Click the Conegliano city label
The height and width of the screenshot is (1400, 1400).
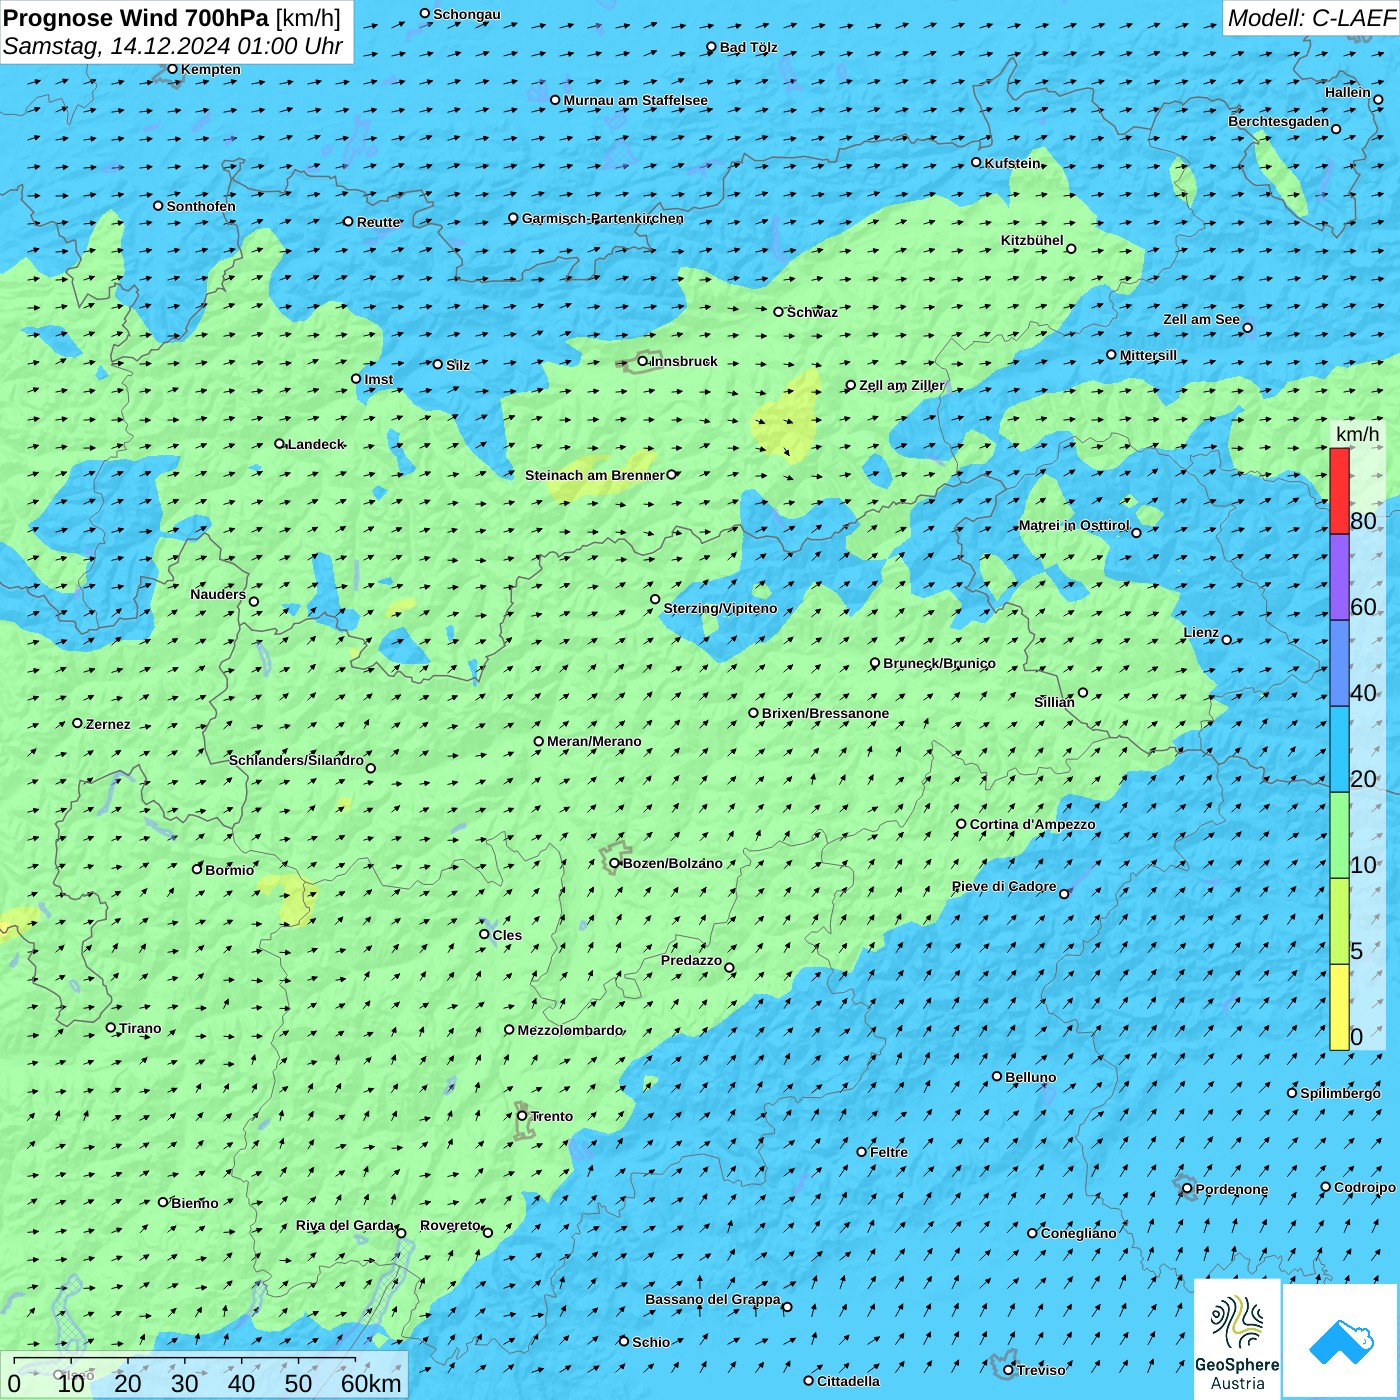(x=1078, y=1233)
